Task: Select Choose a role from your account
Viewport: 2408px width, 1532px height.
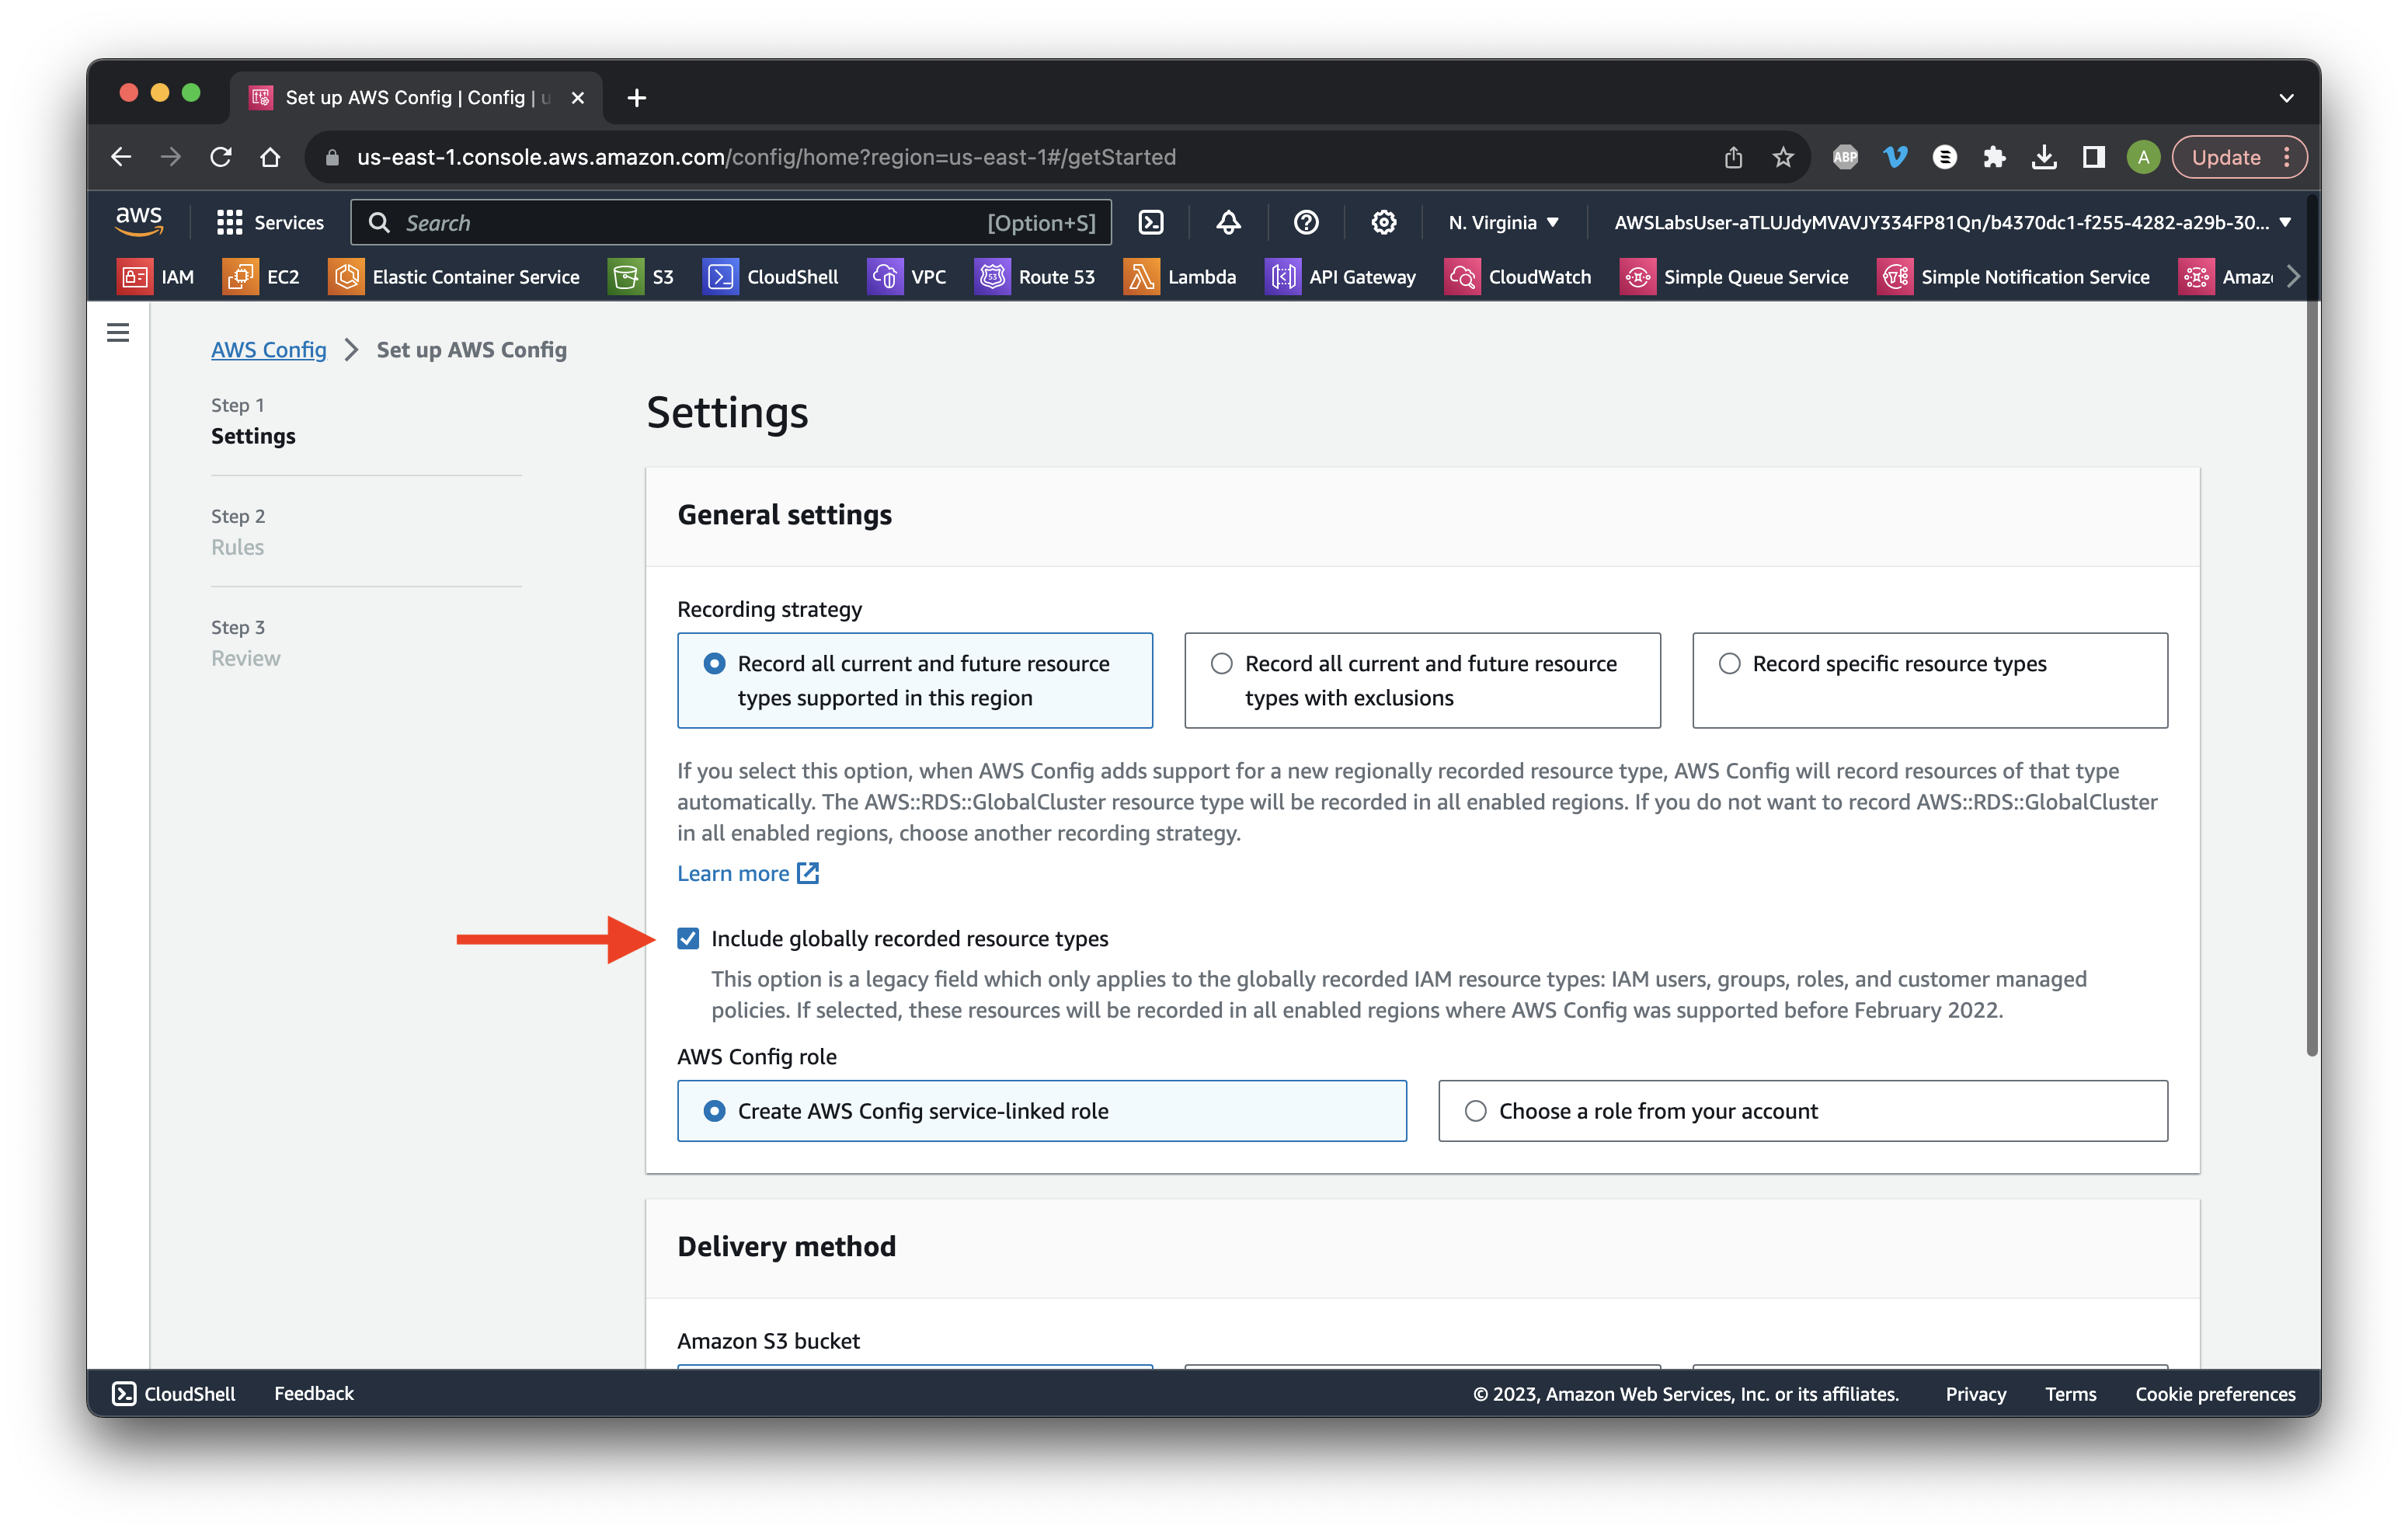Action: coord(1803,1111)
